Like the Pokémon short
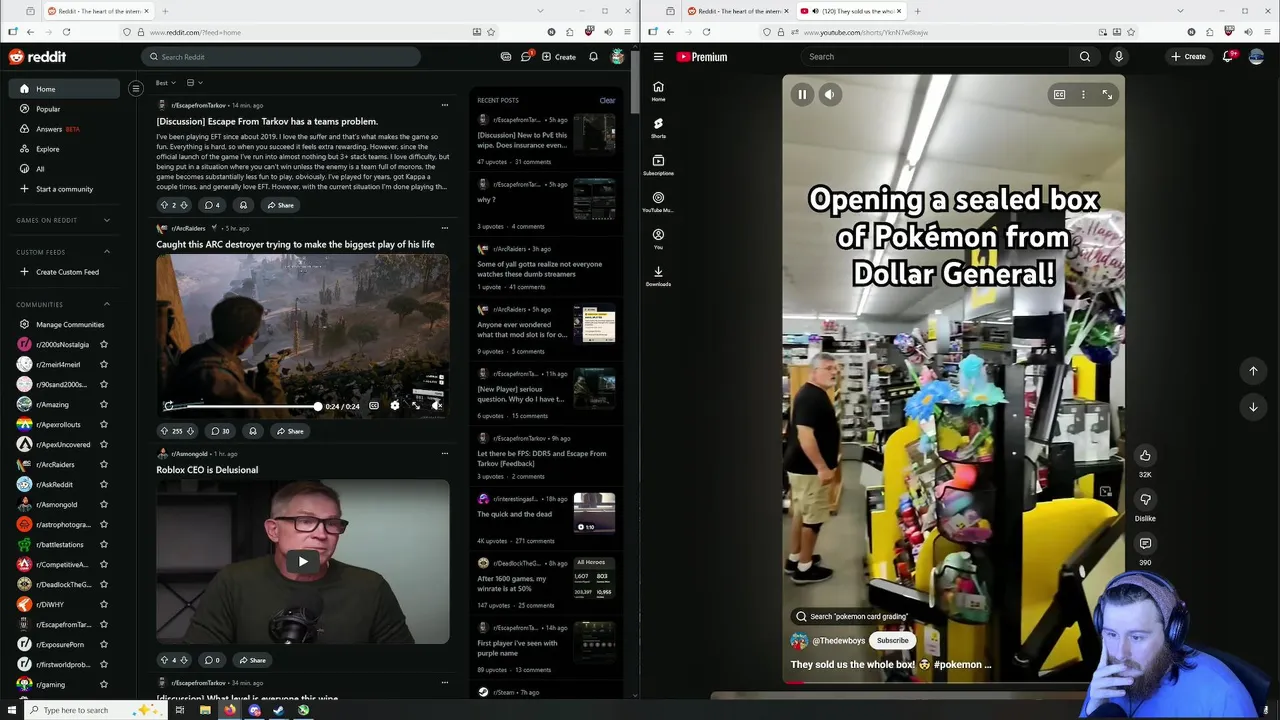This screenshot has width=1280, height=720. 1145,456
